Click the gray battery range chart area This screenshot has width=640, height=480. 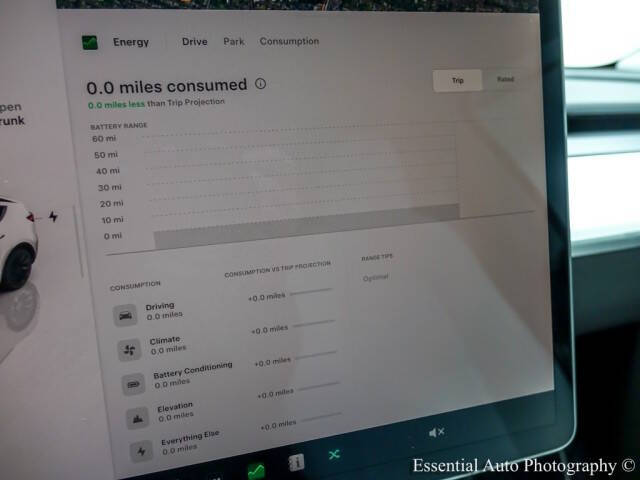[307, 226]
